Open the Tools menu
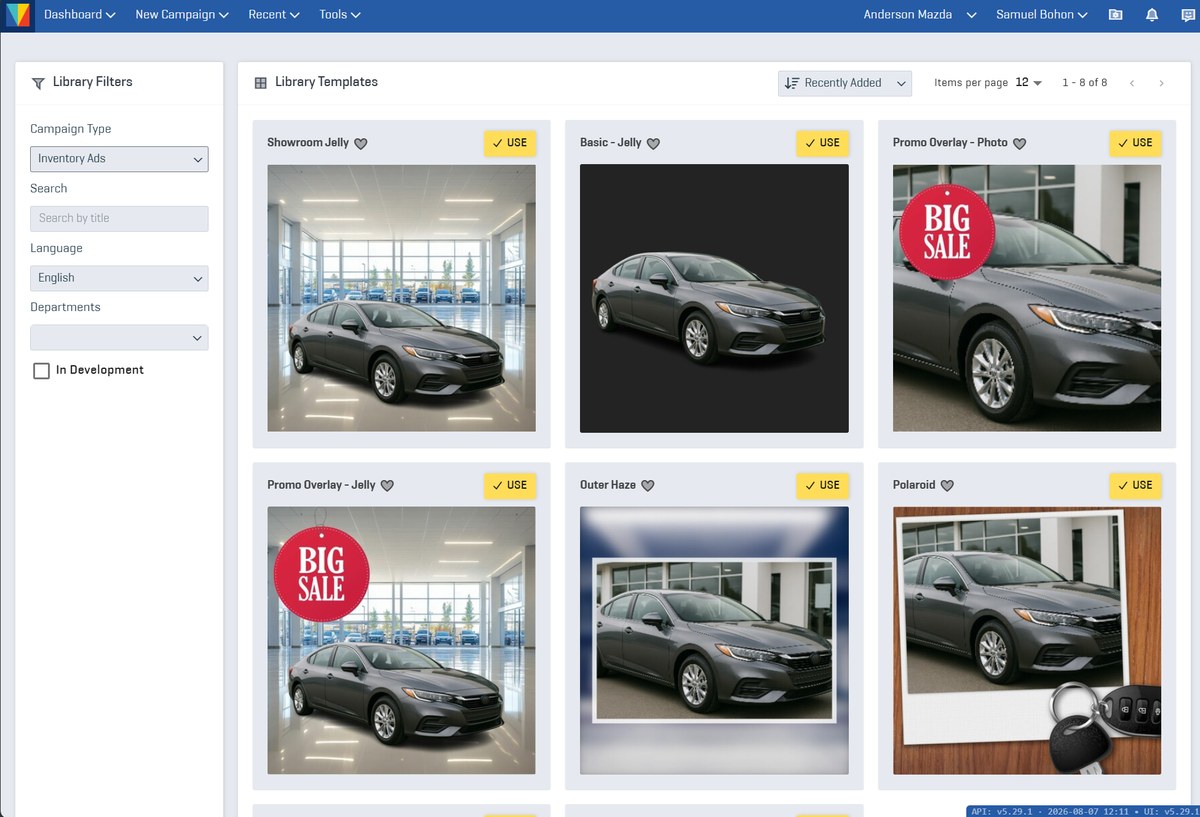 click(x=340, y=15)
